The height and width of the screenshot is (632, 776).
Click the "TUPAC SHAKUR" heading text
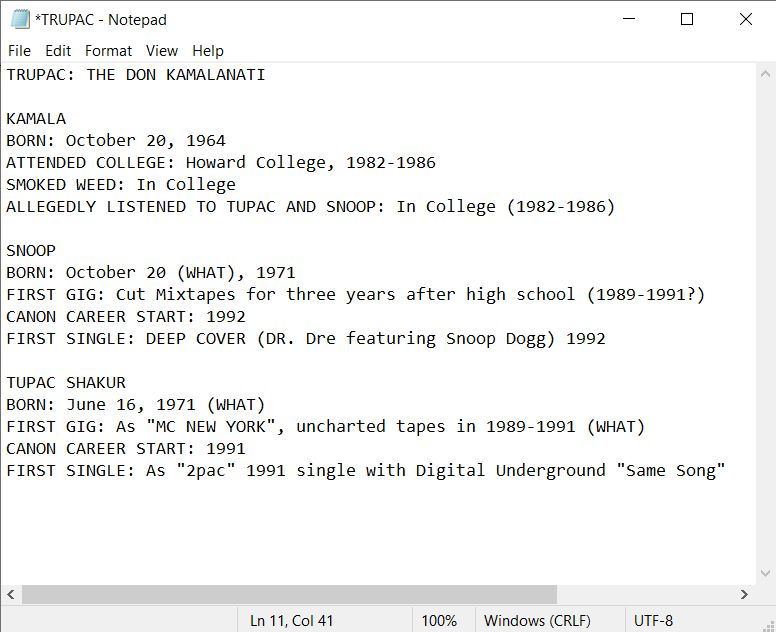click(x=66, y=382)
